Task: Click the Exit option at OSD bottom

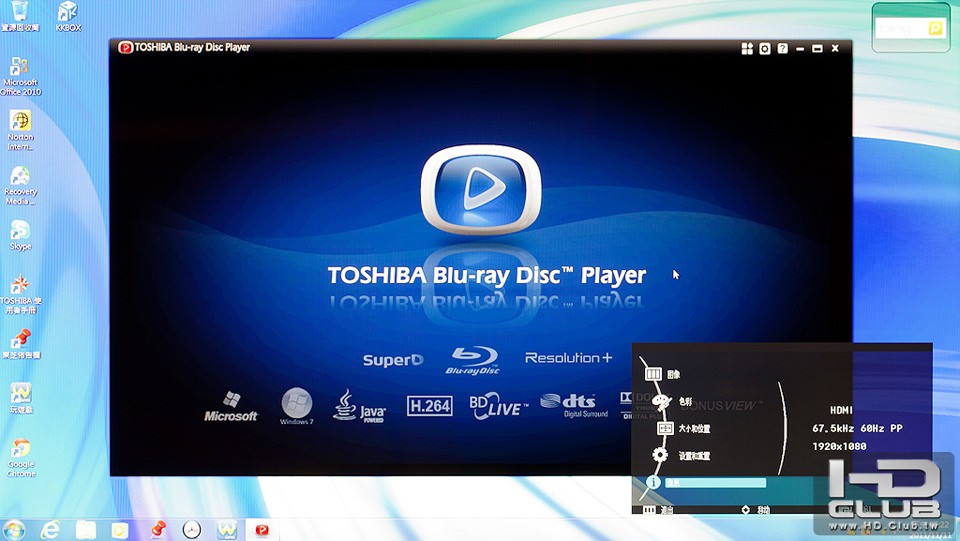Action: pos(659,509)
